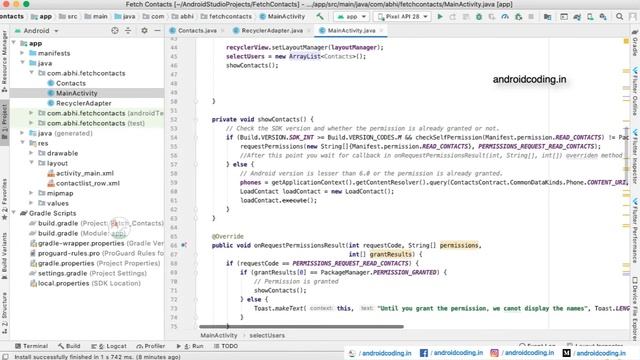Open the Pixel API 28 device dropdown
The image size is (640, 360).
[x=402, y=17]
